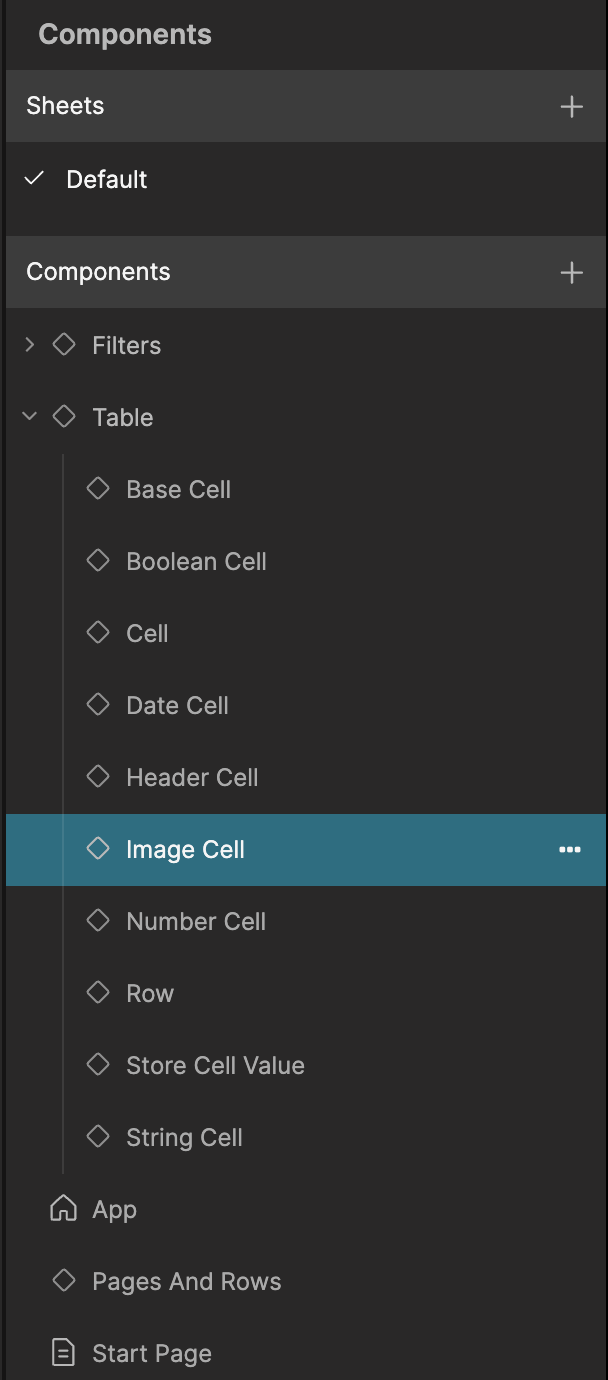This screenshot has height=1380, width=608.
Task: Open the Store Cell Value component
Action: tap(215, 1066)
